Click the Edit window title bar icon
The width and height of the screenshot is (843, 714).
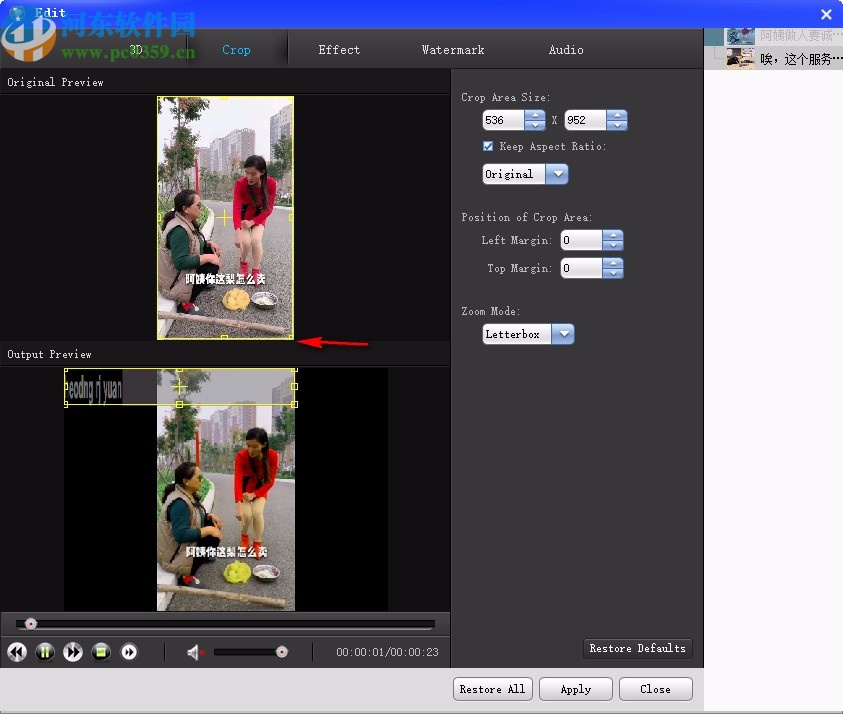[18, 12]
